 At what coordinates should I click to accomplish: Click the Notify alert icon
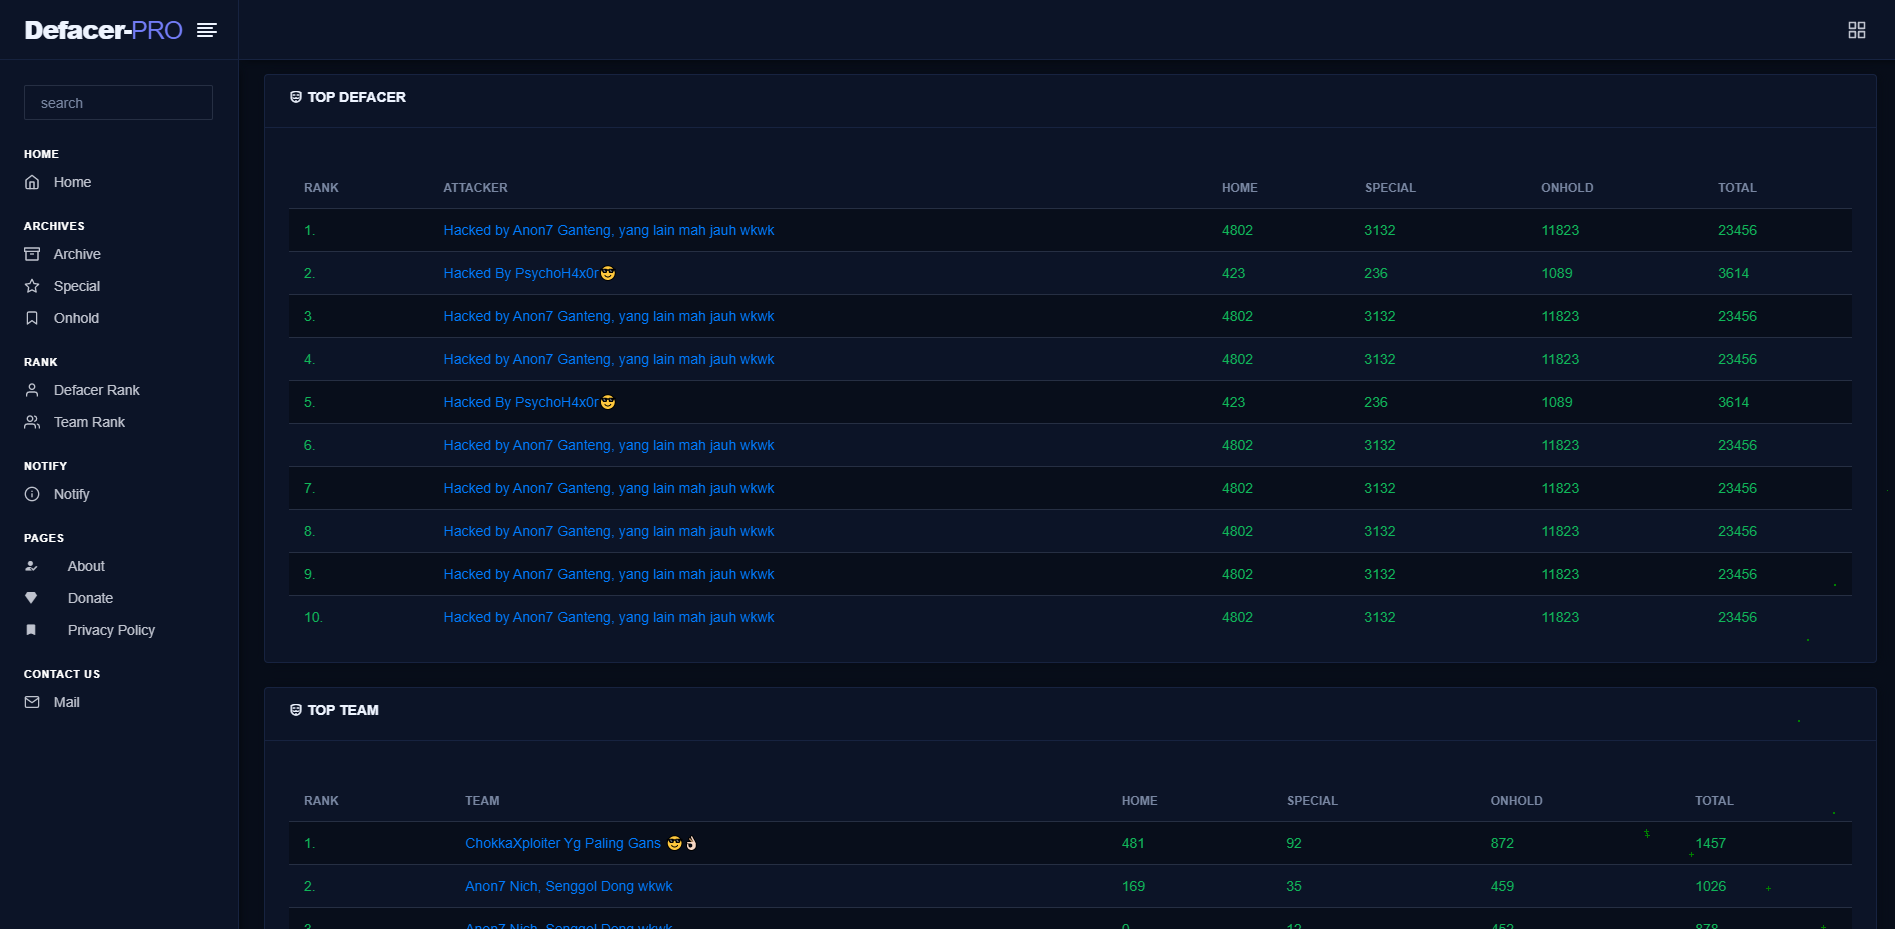pyautogui.click(x=32, y=494)
